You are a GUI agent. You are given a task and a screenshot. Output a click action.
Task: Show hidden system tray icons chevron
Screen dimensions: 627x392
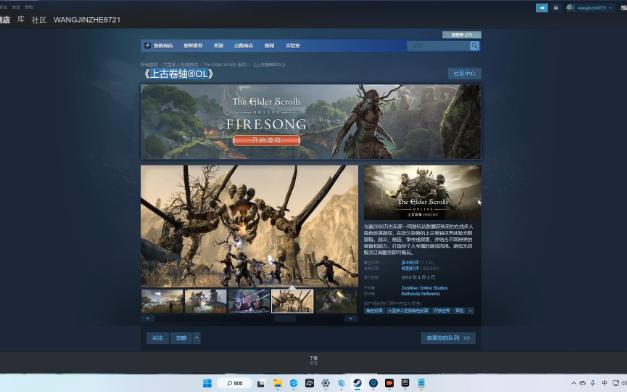point(573,383)
